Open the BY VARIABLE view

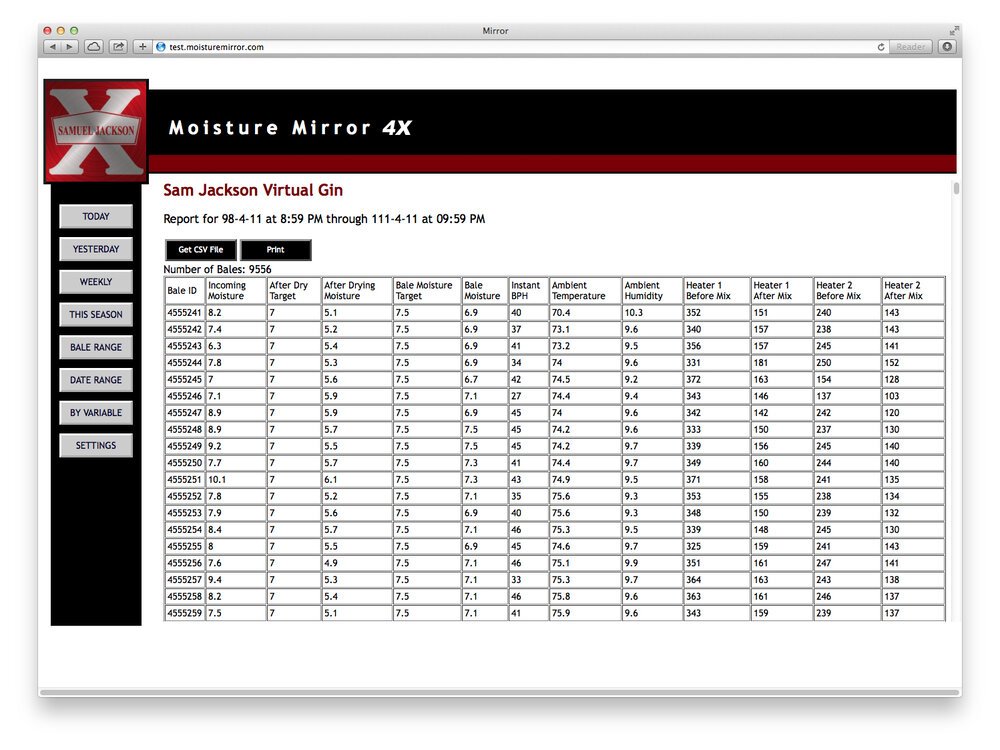point(96,413)
